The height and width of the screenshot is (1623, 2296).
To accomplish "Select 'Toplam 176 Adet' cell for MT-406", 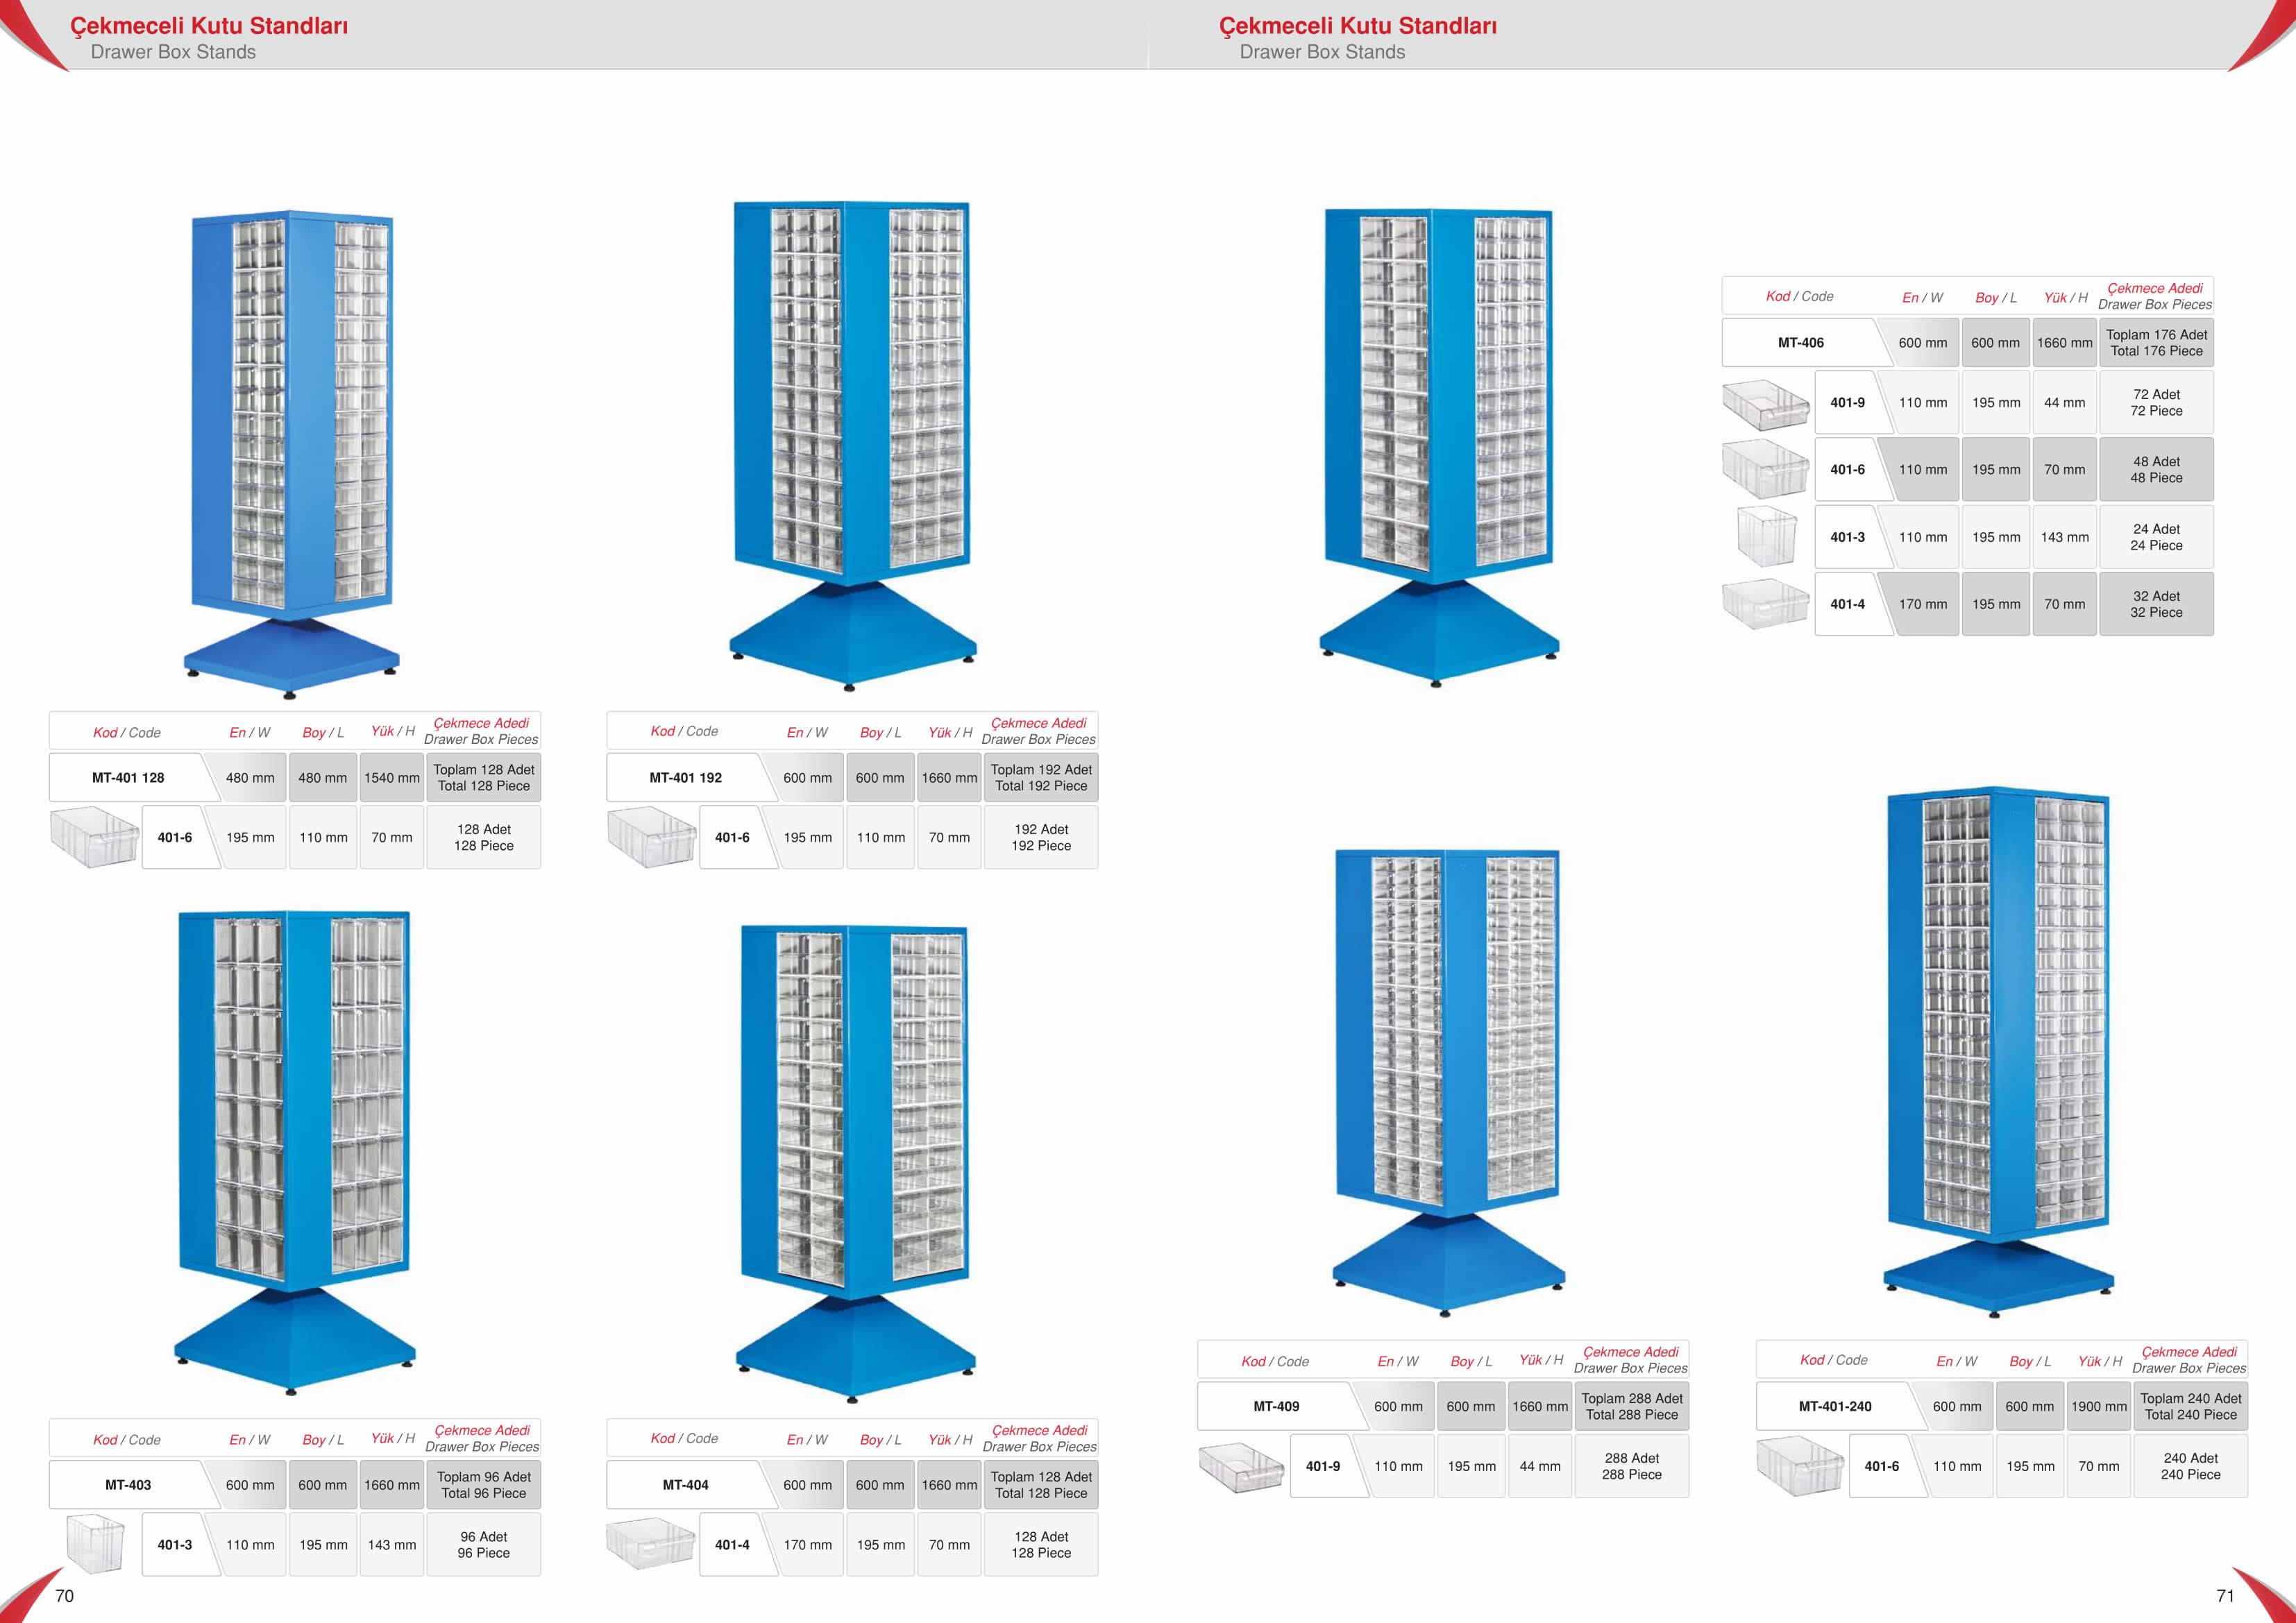I will point(2156,342).
